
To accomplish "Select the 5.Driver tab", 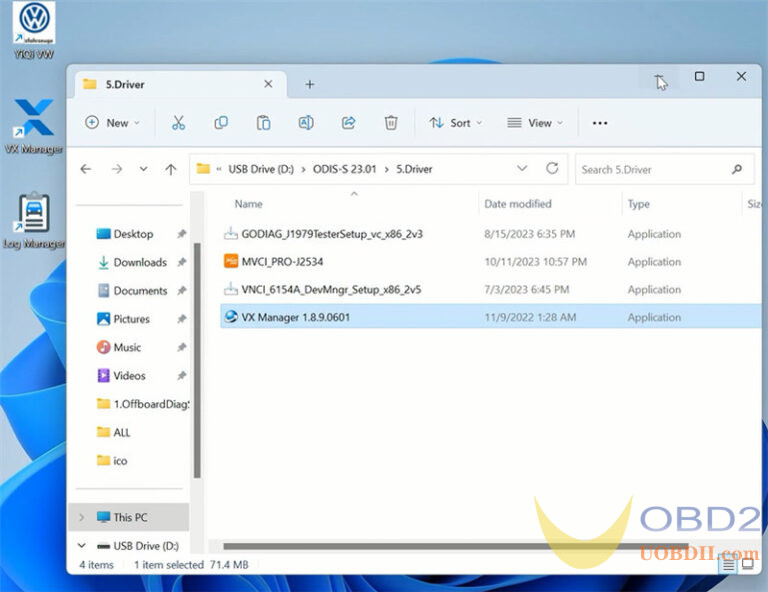I will pos(181,85).
